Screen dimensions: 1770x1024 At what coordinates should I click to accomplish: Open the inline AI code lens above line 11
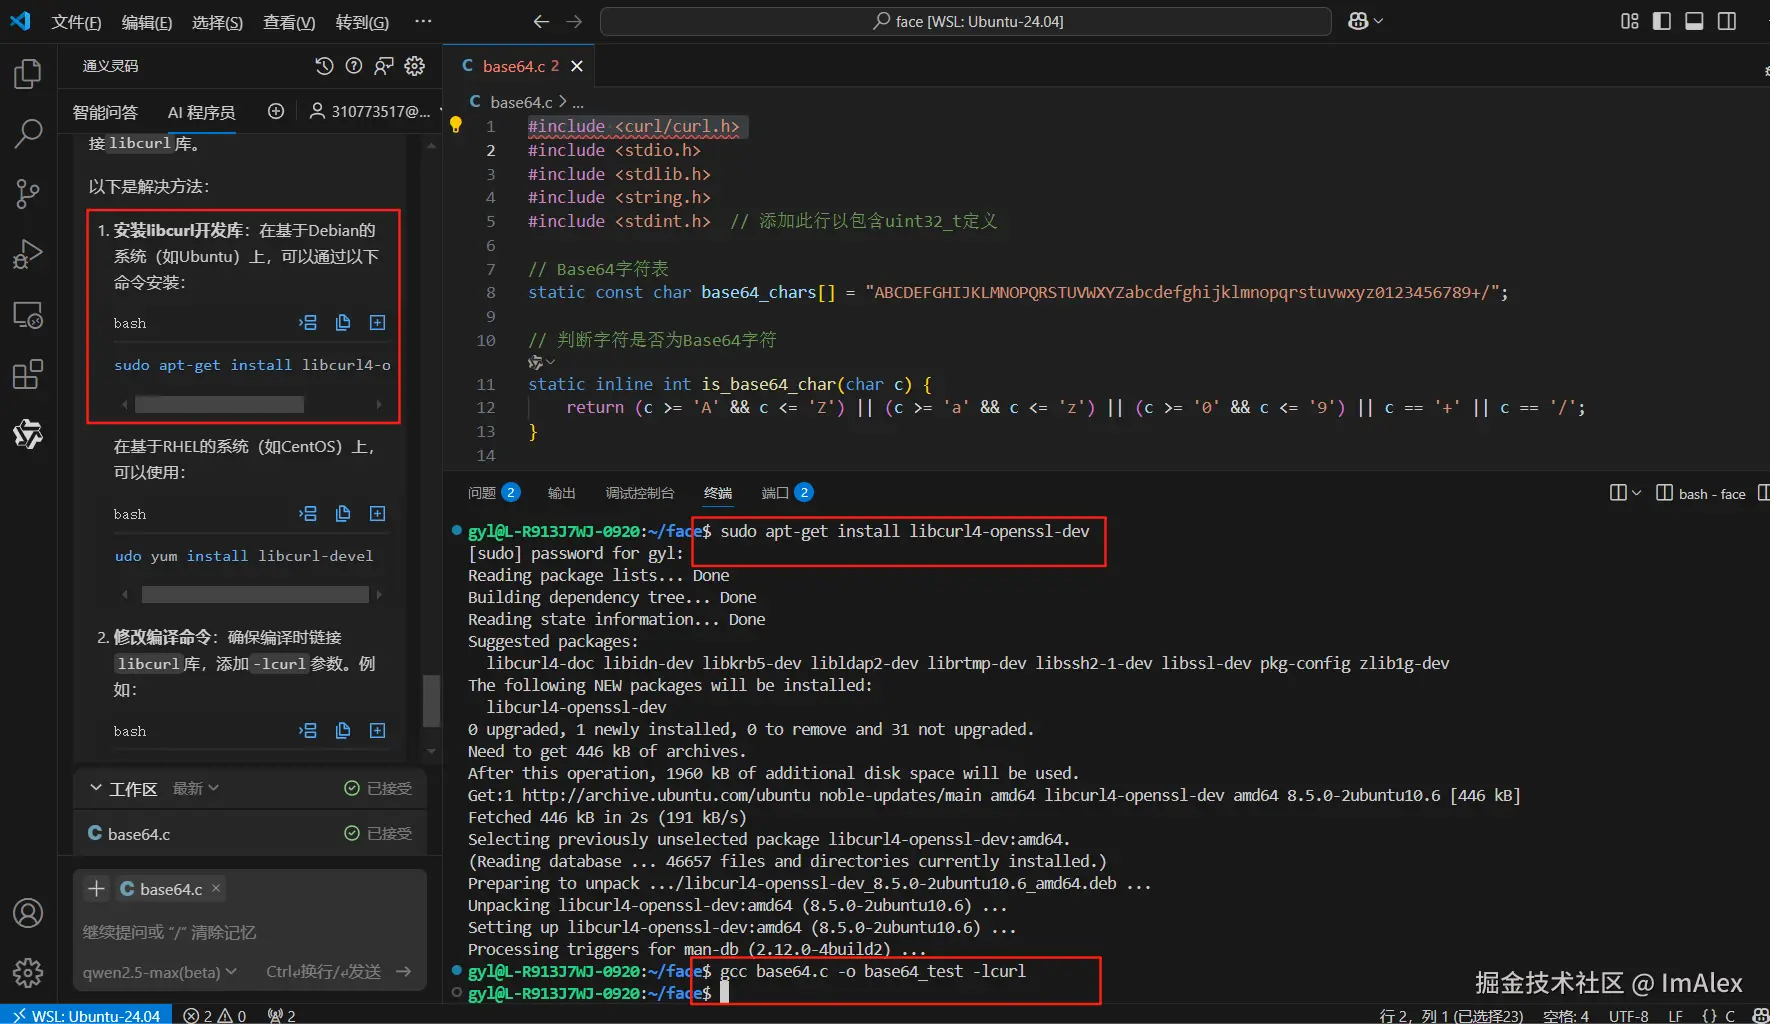541,362
